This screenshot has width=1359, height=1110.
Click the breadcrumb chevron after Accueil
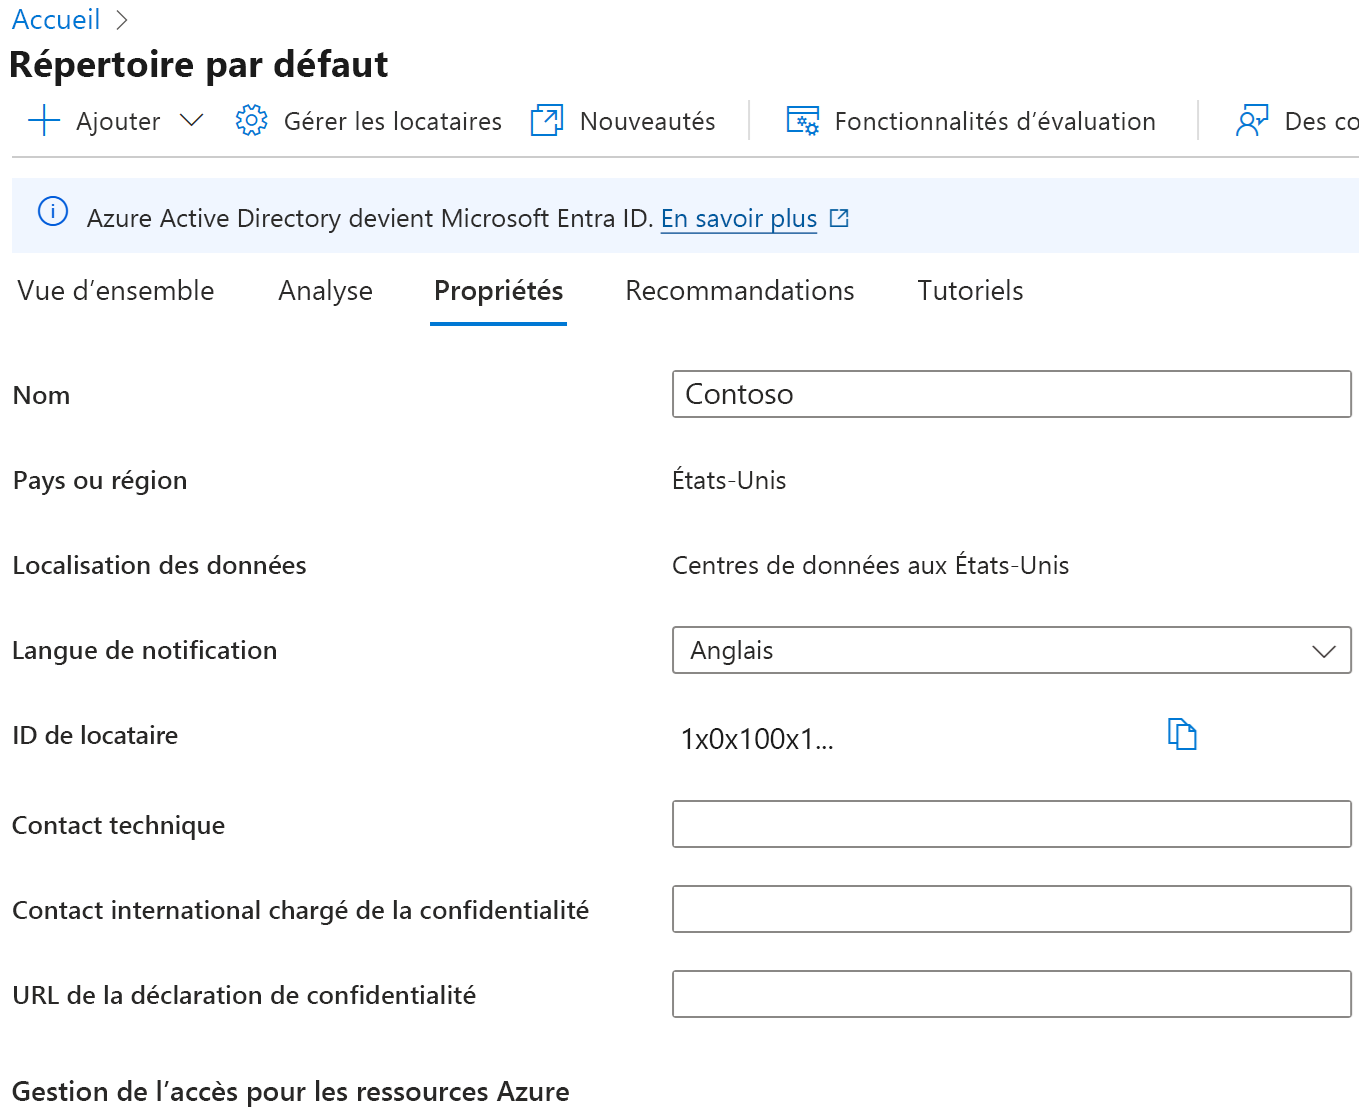click(122, 20)
